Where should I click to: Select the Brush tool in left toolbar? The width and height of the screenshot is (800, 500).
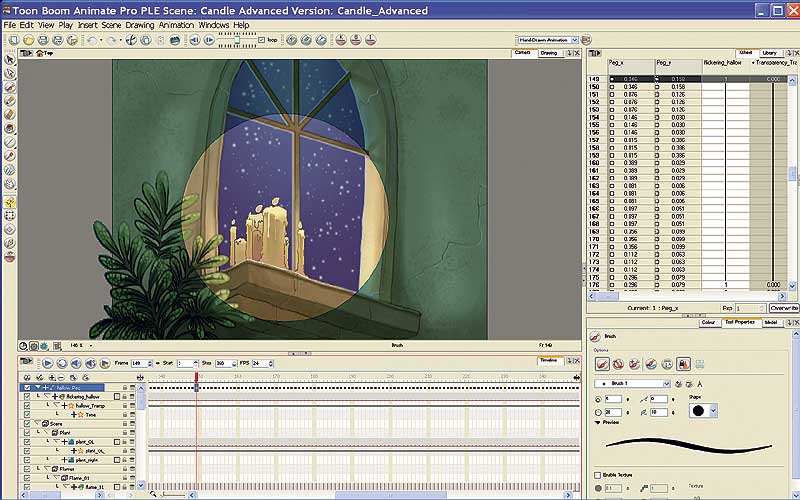(x=10, y=87)
